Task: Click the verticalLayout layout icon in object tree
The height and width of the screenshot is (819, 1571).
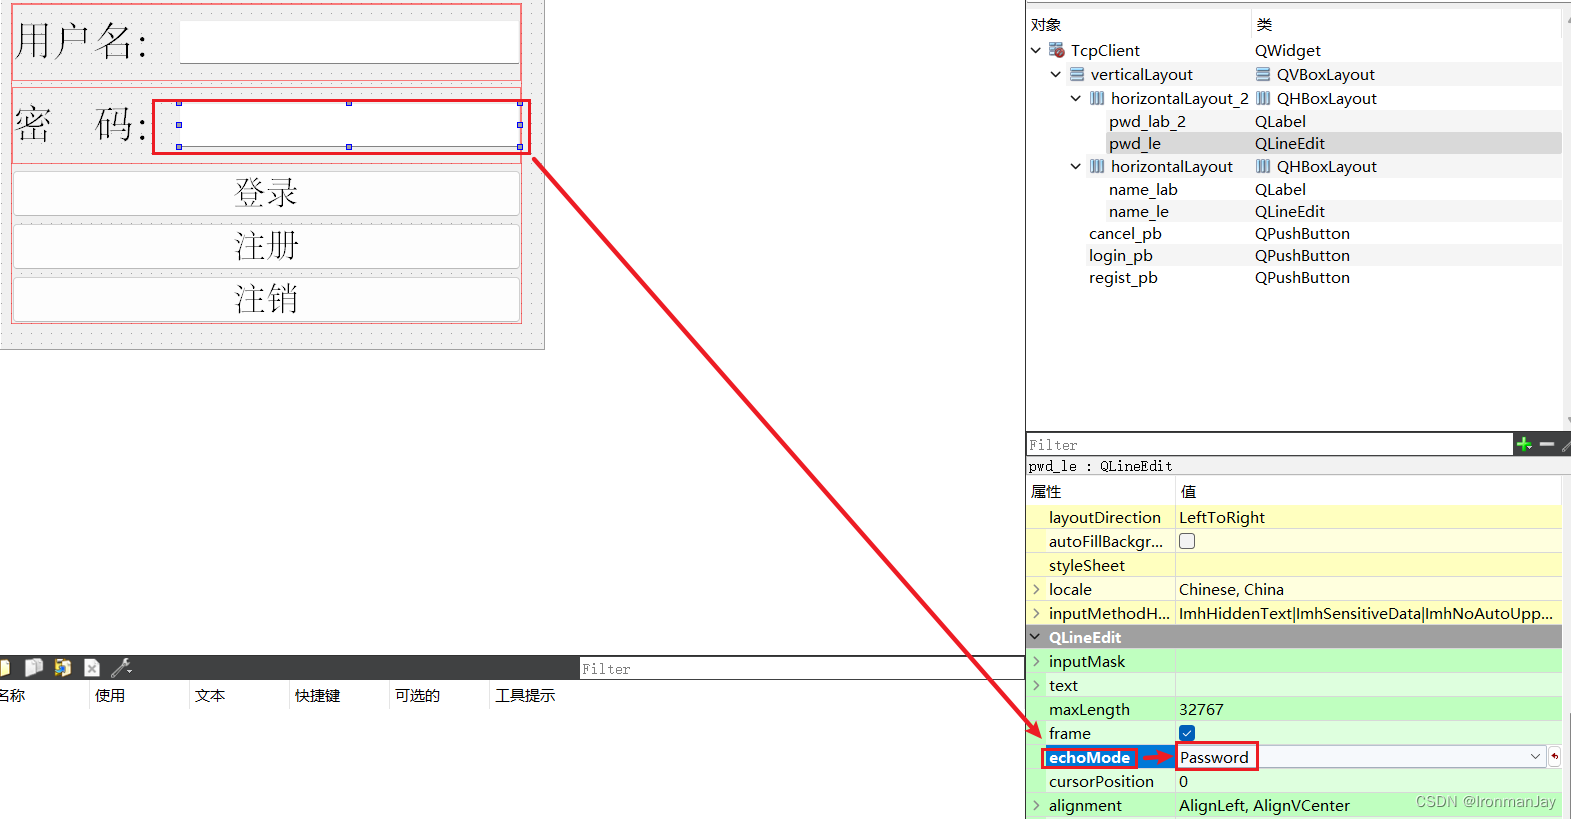Action: 1077,74
